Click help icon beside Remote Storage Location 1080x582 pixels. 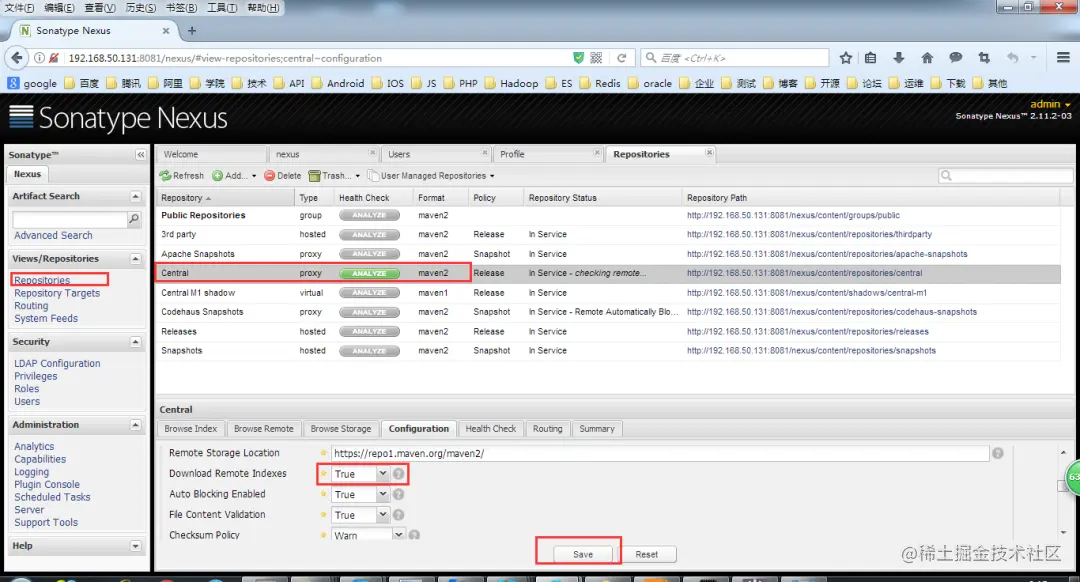997,453
